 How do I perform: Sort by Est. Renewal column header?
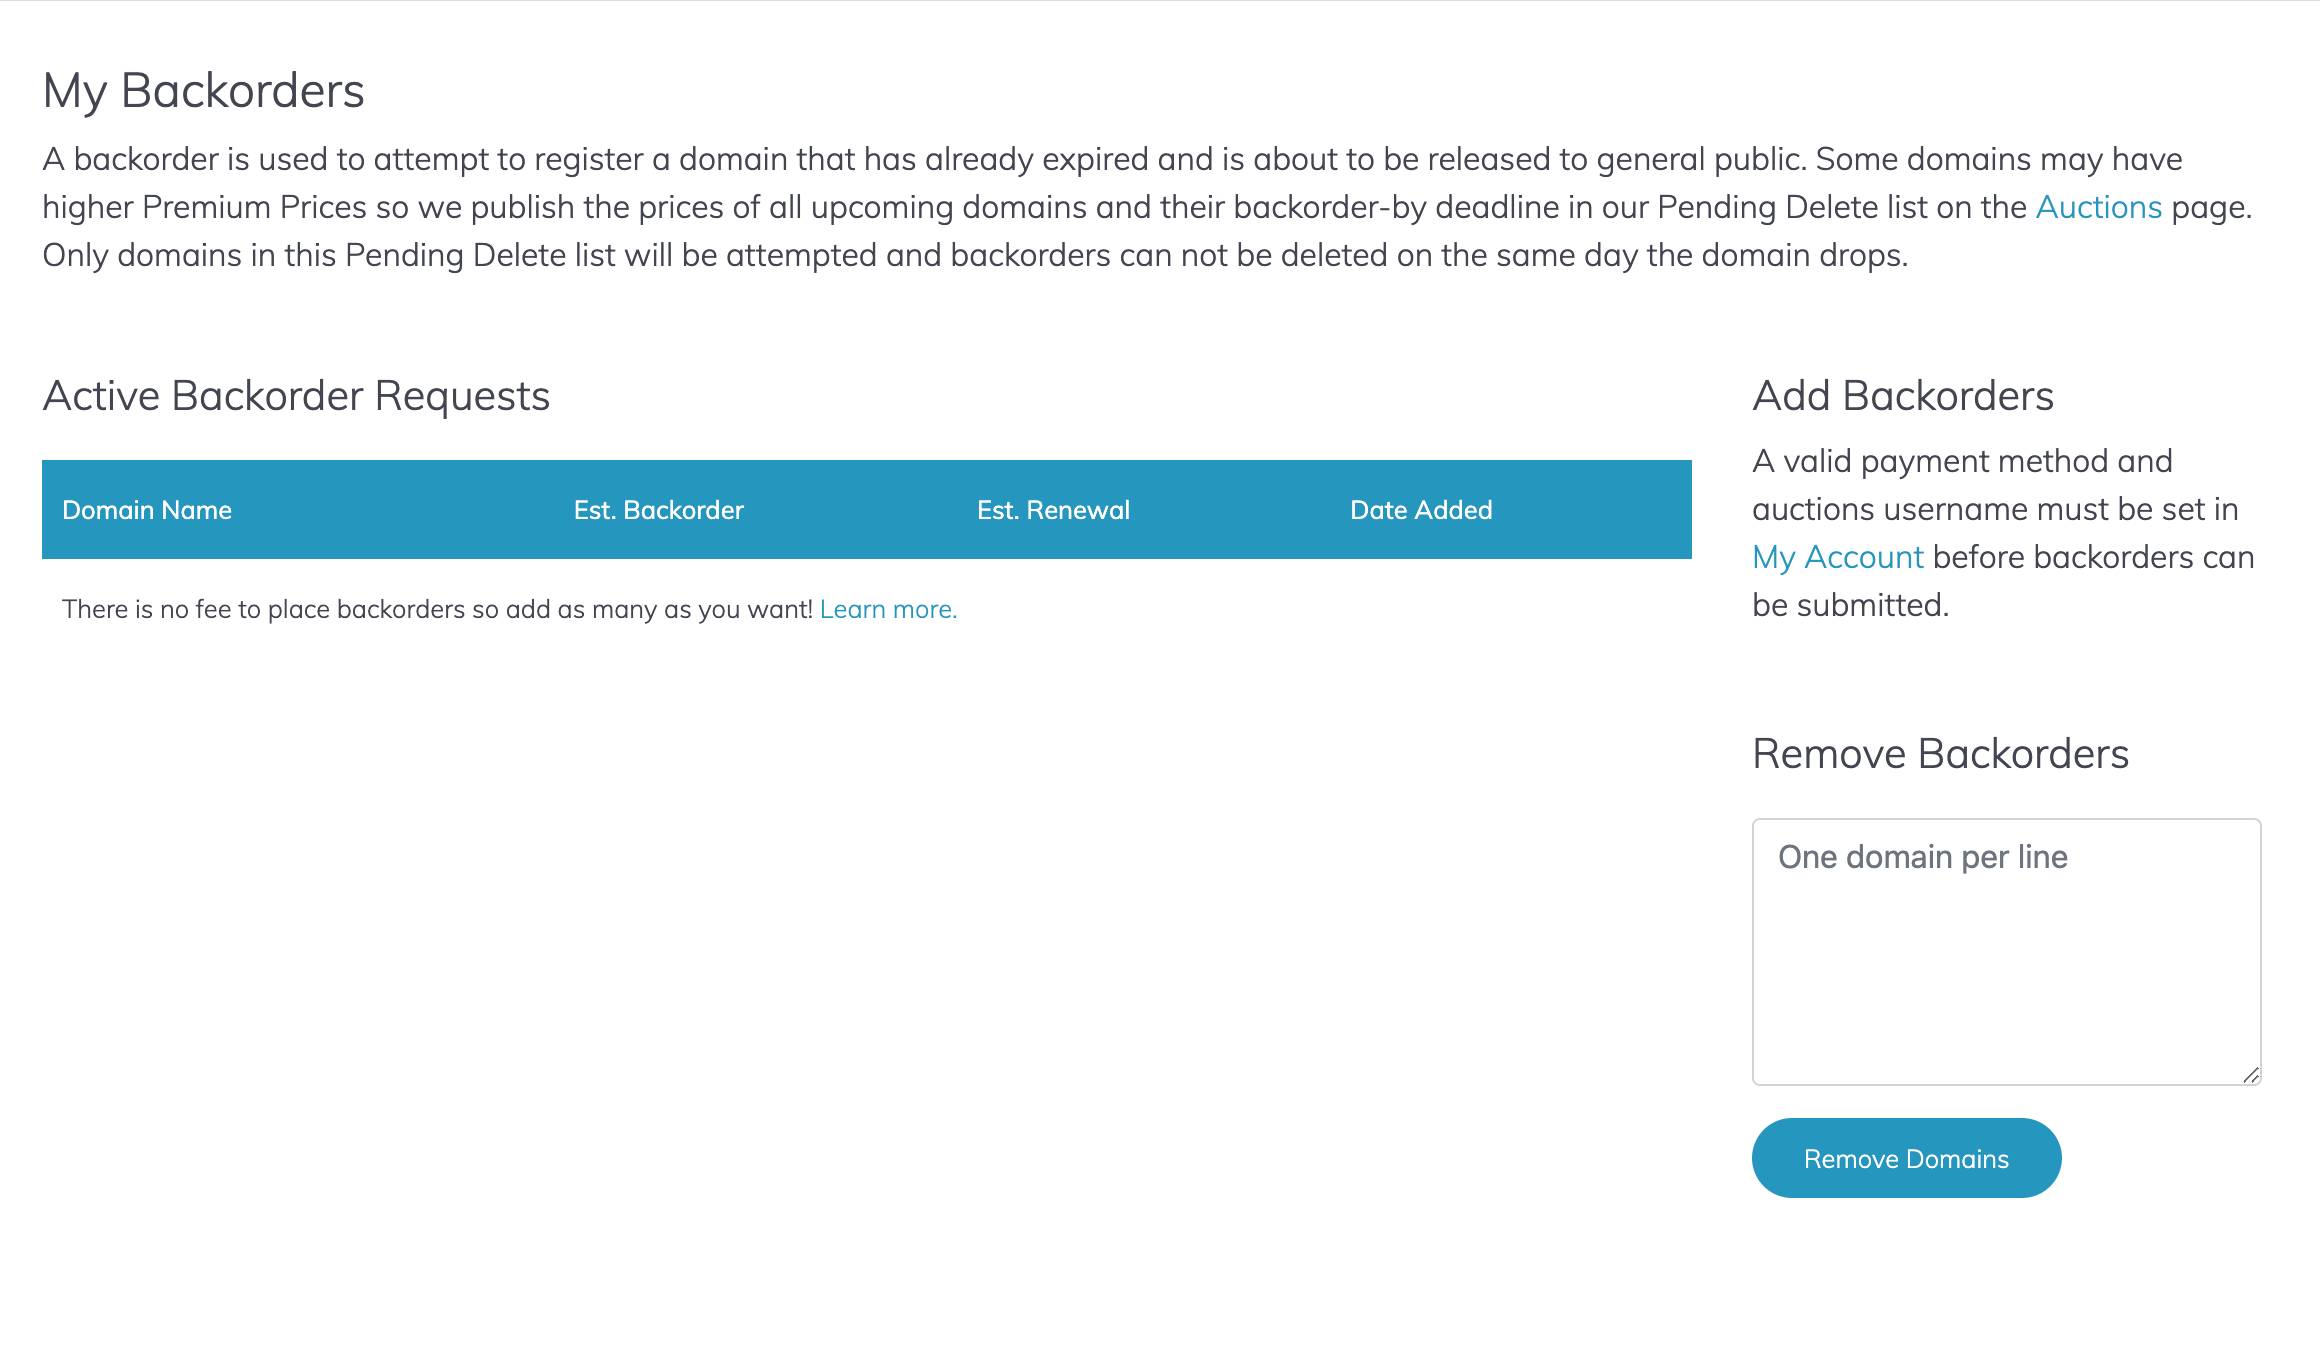[1053, 510]
